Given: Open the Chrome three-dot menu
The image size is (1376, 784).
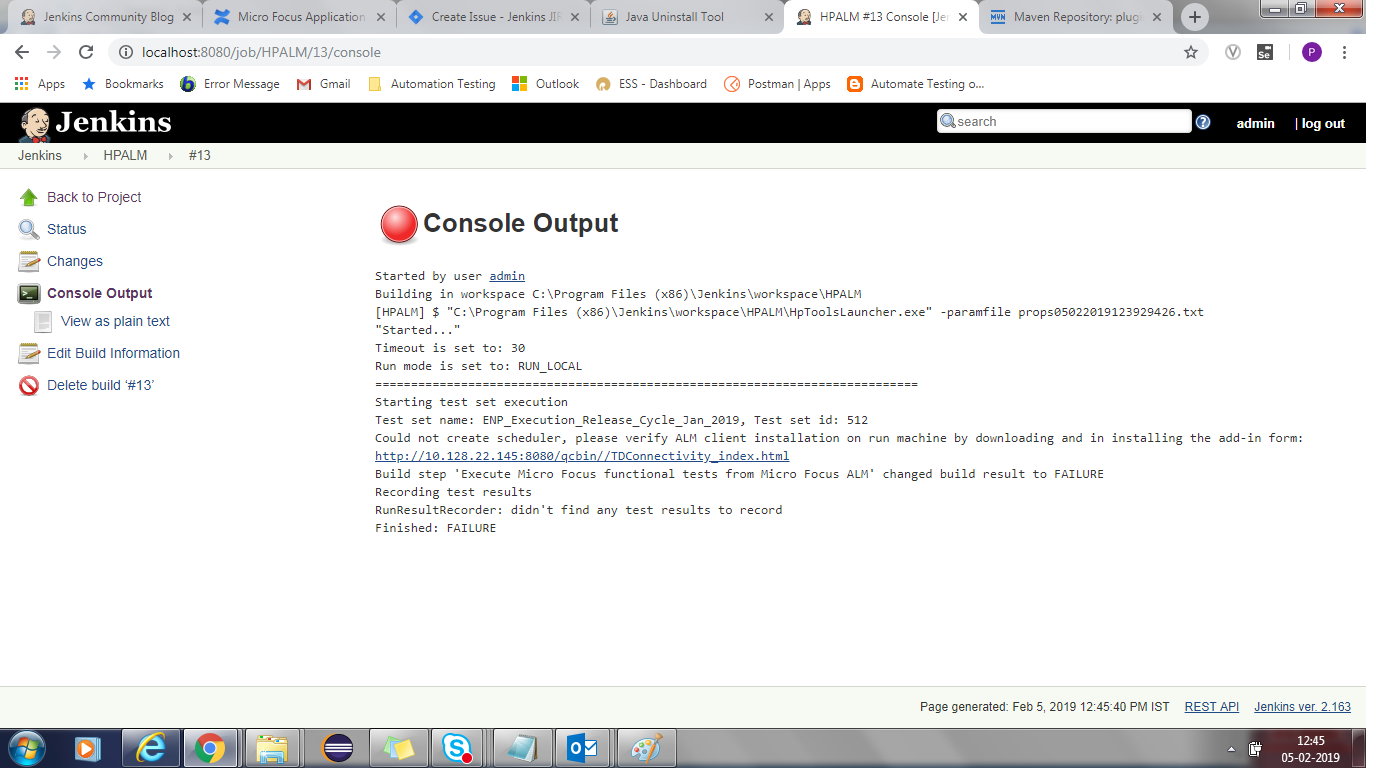Looking at the screenshot, I should (x=1345, y=52).
